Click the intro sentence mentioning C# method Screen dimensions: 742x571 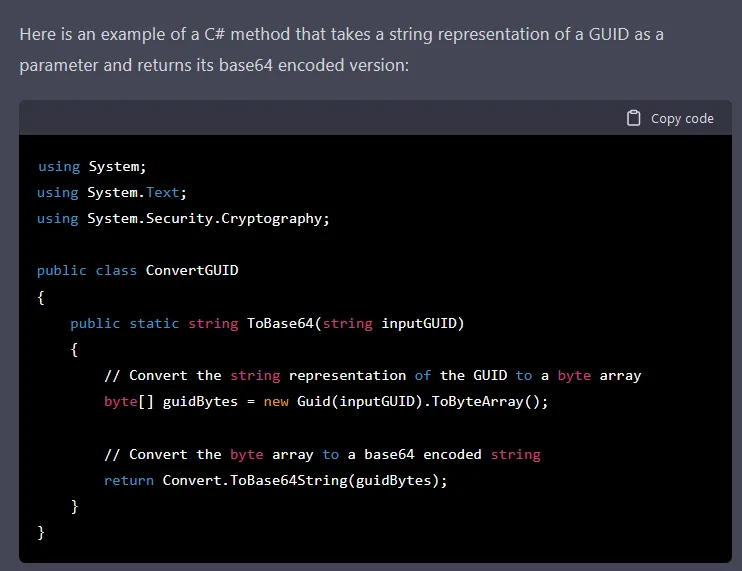pyautogui.click(x=341, y=50)
